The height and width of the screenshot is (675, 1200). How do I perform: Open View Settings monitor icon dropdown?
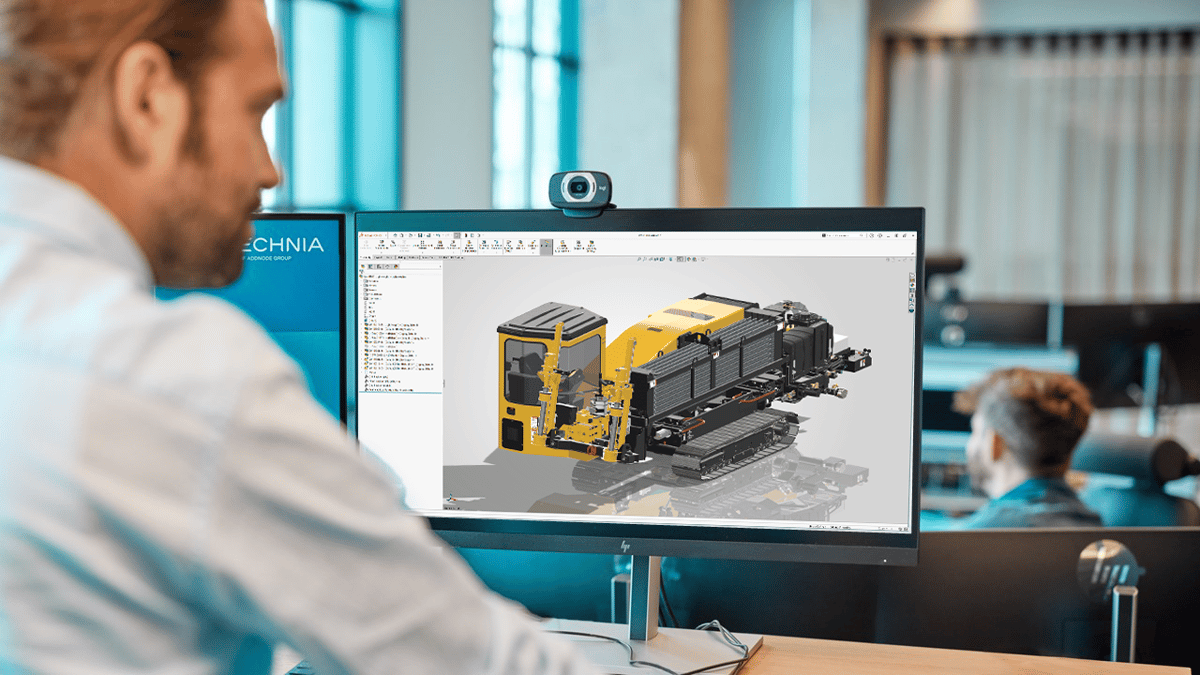coord(703,259)
